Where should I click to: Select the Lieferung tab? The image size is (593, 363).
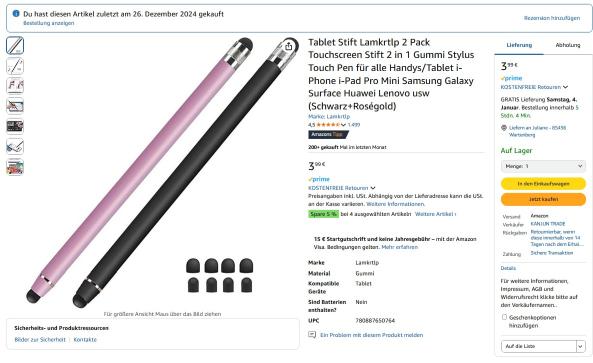519,45
